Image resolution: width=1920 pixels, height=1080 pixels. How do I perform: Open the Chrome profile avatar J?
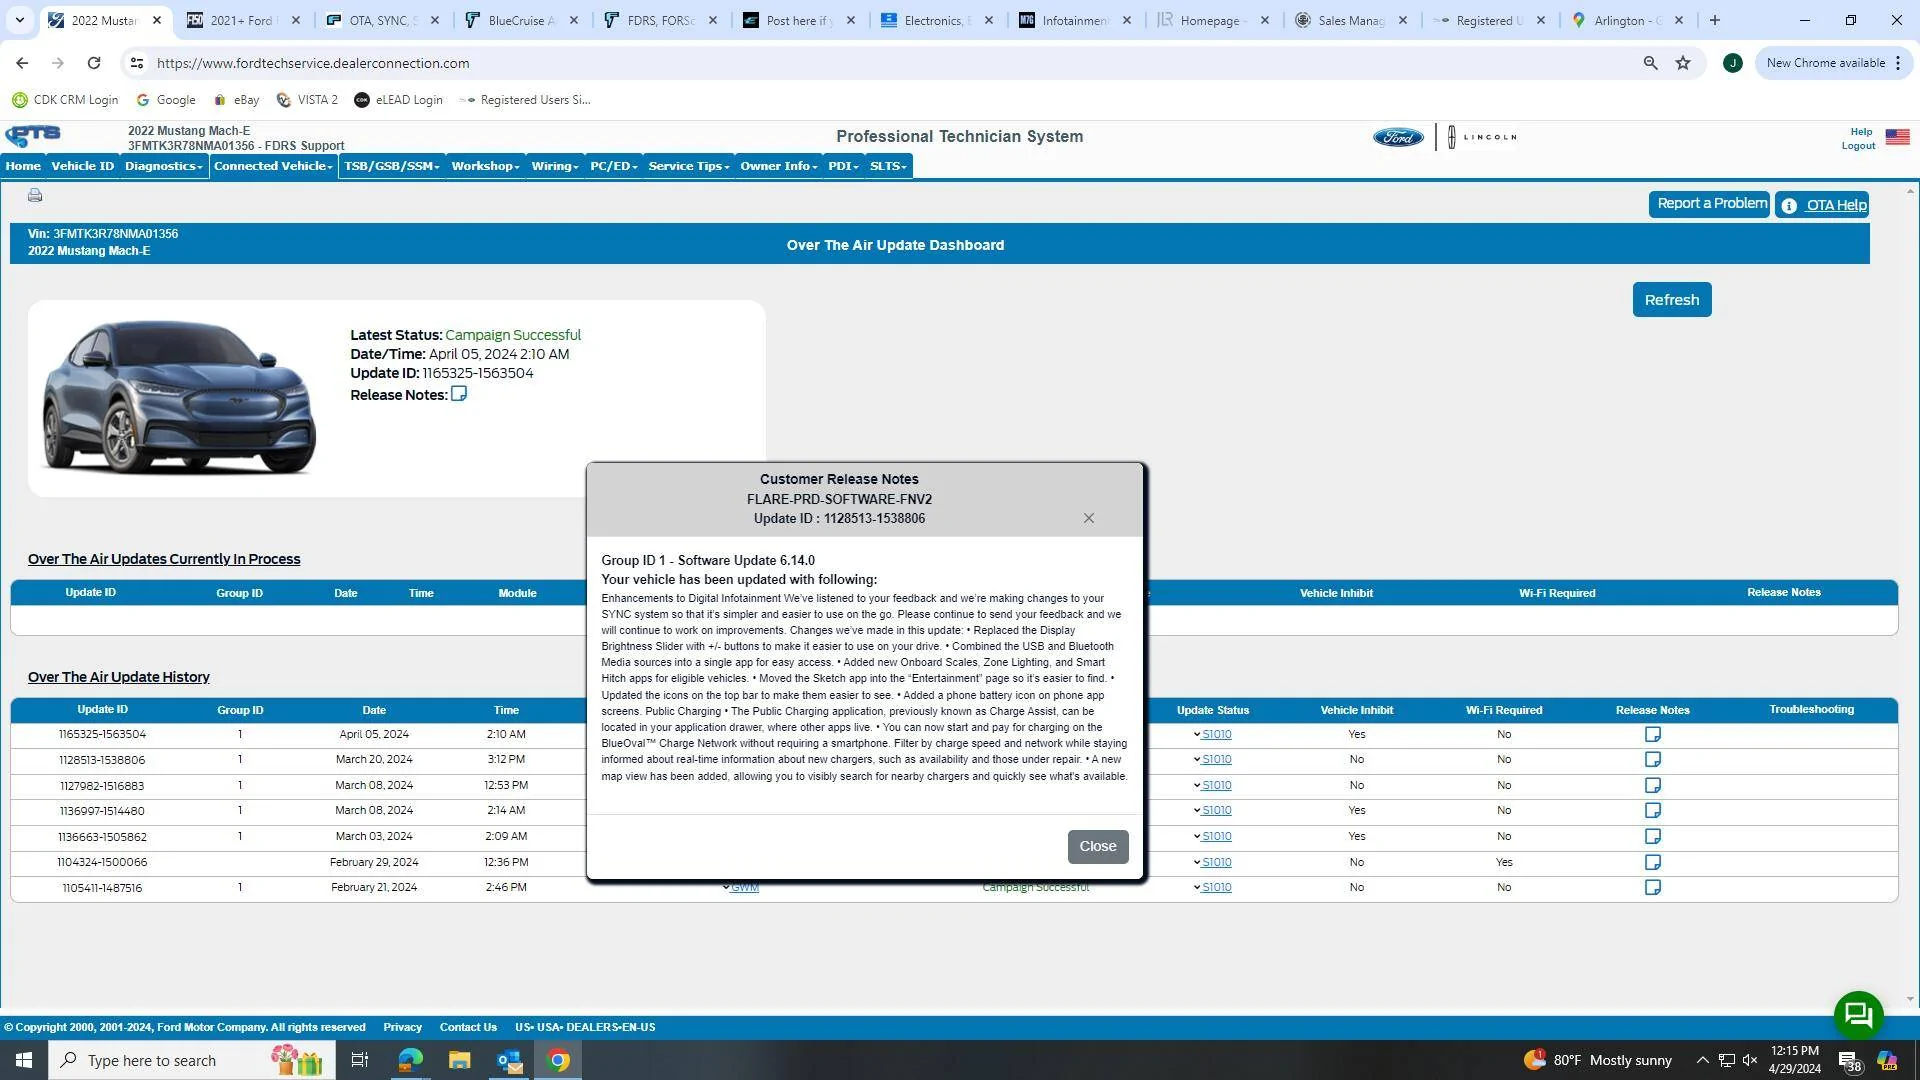pos(1732,63)
